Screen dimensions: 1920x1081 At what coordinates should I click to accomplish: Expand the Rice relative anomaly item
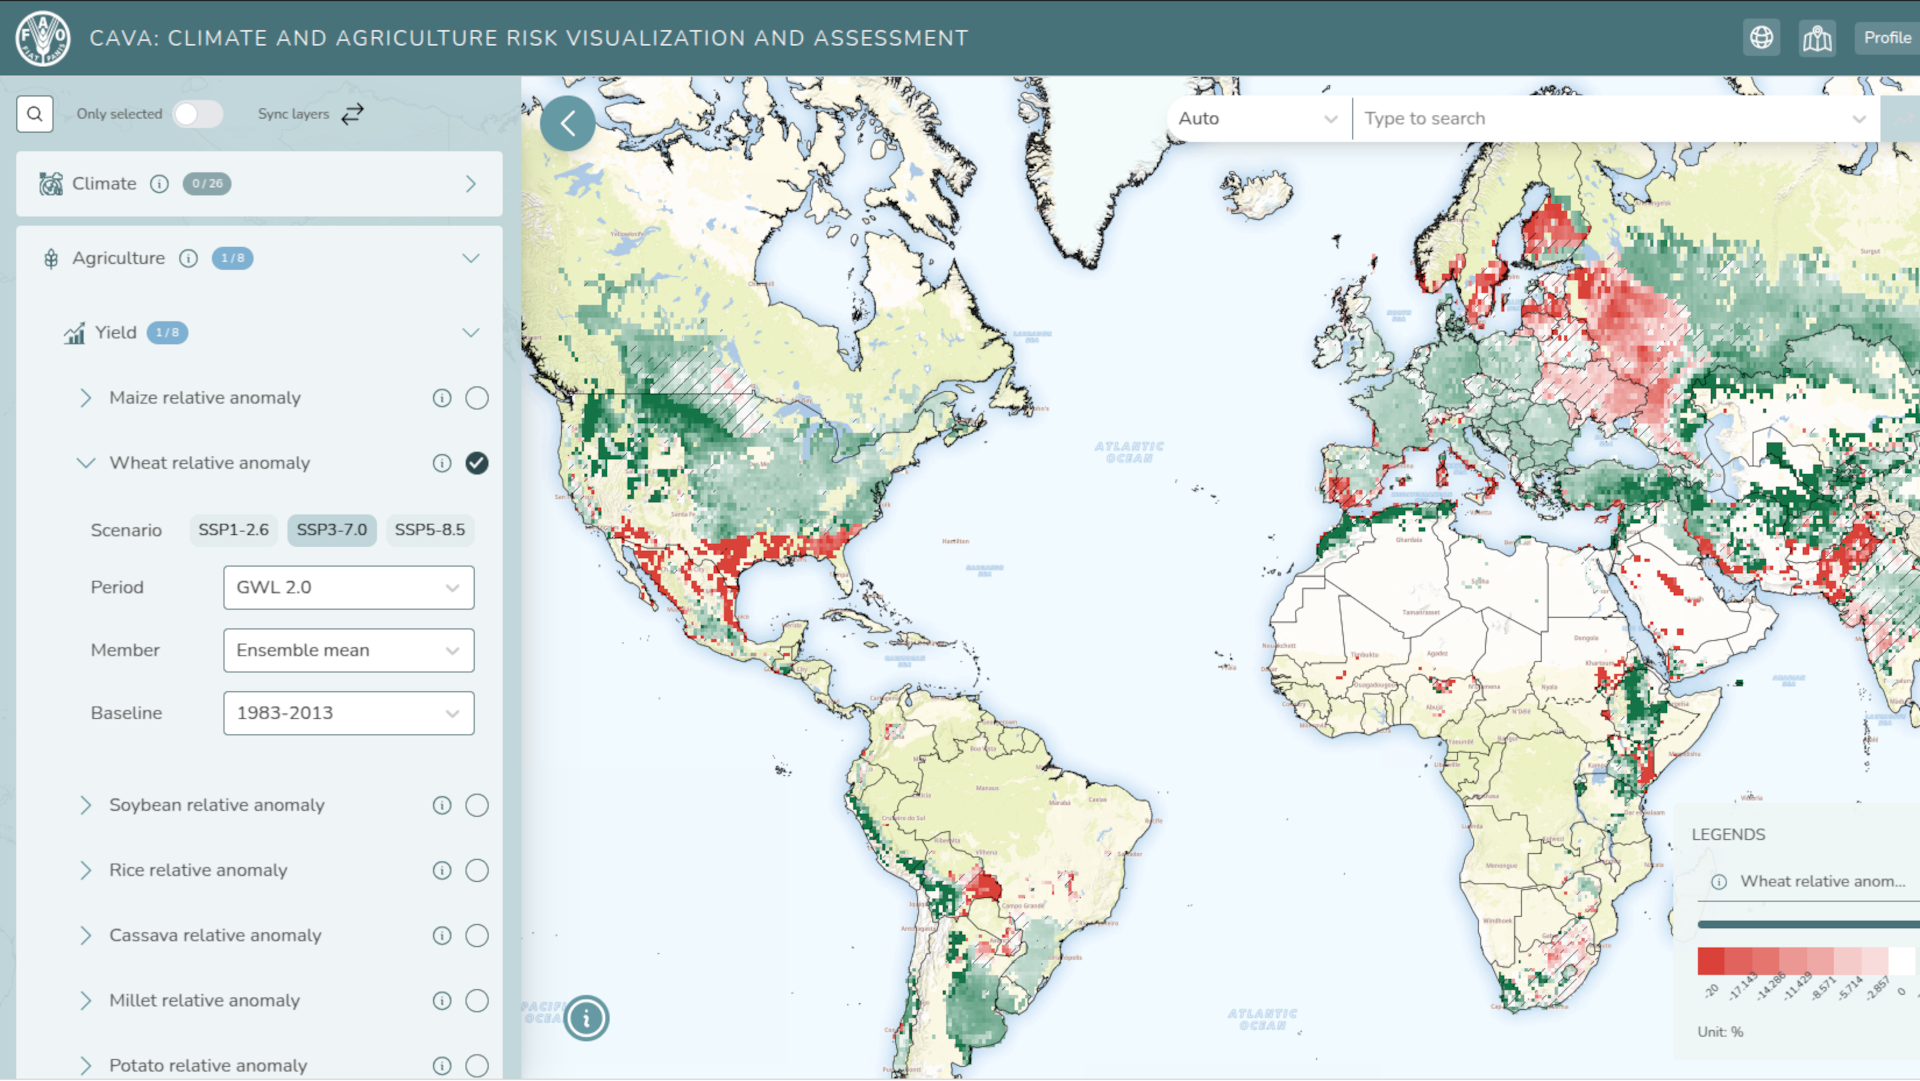click(86, 870)
